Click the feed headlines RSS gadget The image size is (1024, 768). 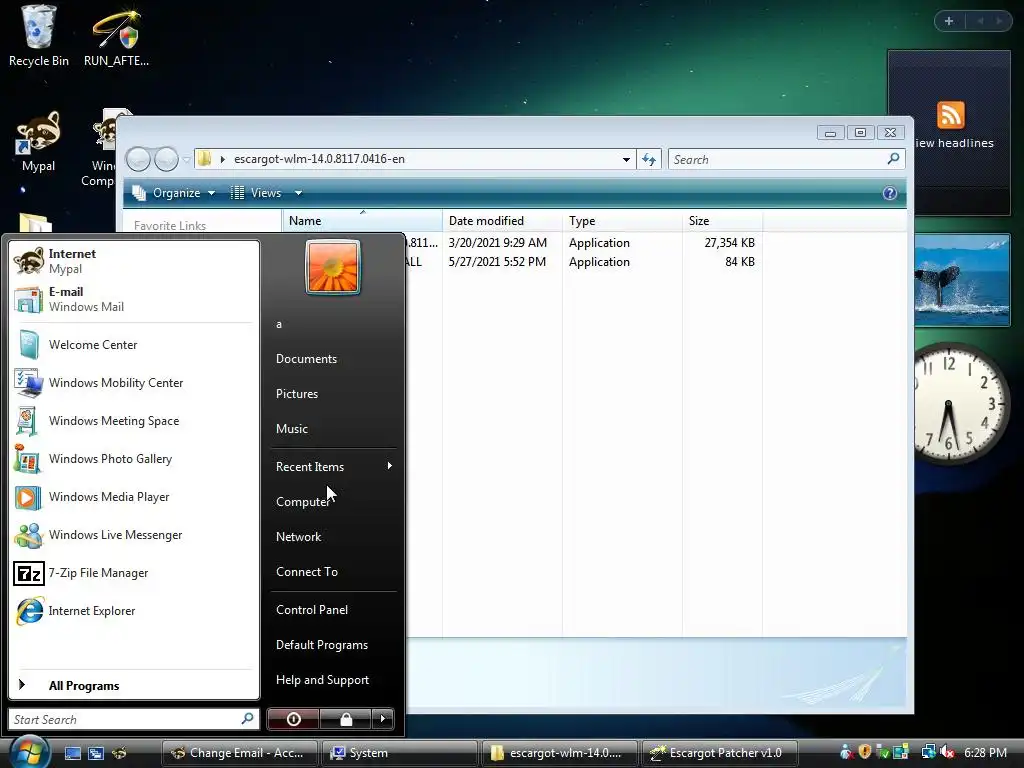[x=949, y=133]
